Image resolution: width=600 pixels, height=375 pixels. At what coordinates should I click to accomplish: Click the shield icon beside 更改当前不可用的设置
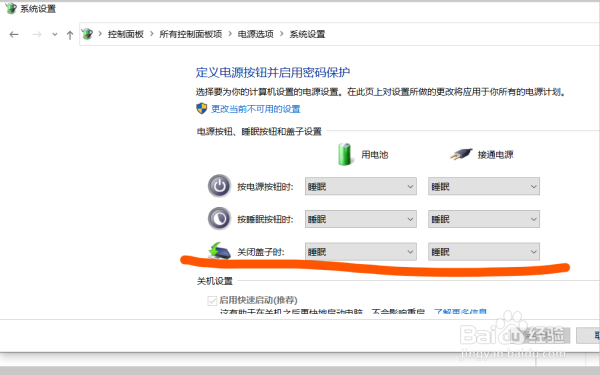tap(202, 109)
